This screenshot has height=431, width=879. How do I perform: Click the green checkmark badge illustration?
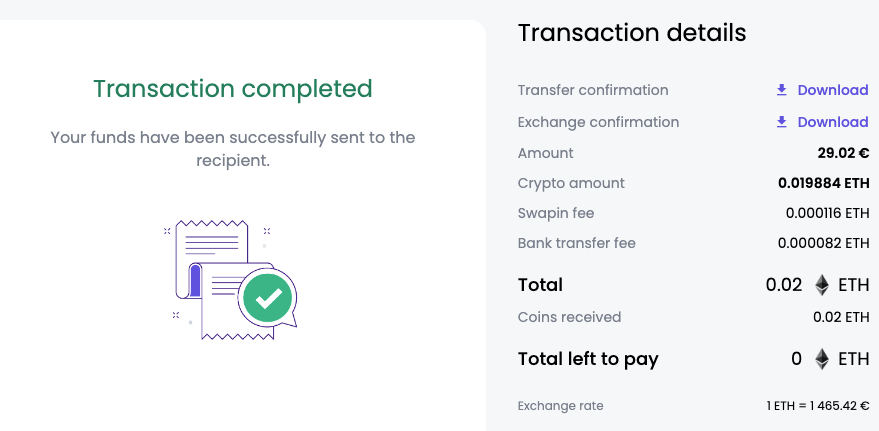tap(268, 298)
